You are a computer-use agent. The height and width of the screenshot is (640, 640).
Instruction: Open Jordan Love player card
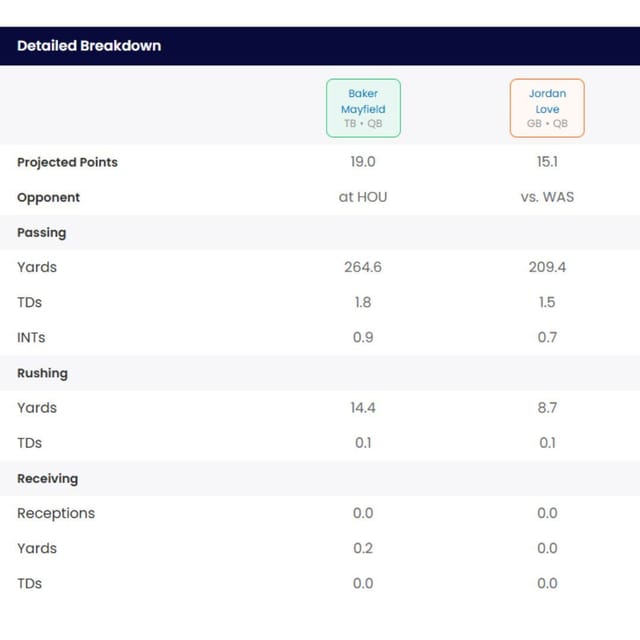click(547, 108)
